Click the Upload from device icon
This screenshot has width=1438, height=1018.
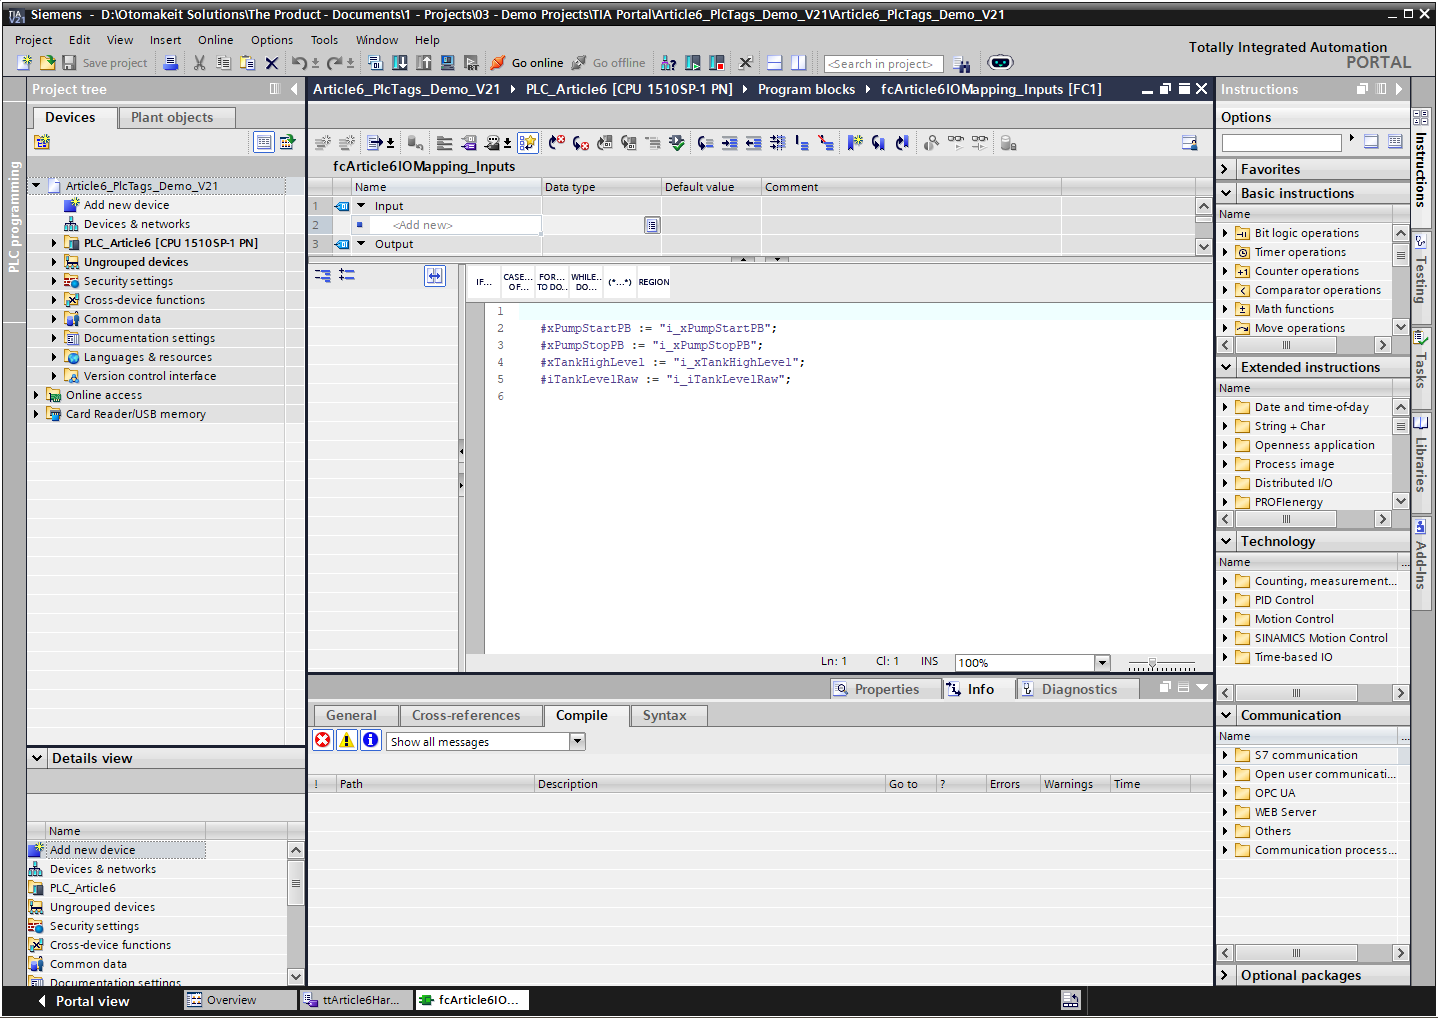pyautogui.click(x=424, y=62)
